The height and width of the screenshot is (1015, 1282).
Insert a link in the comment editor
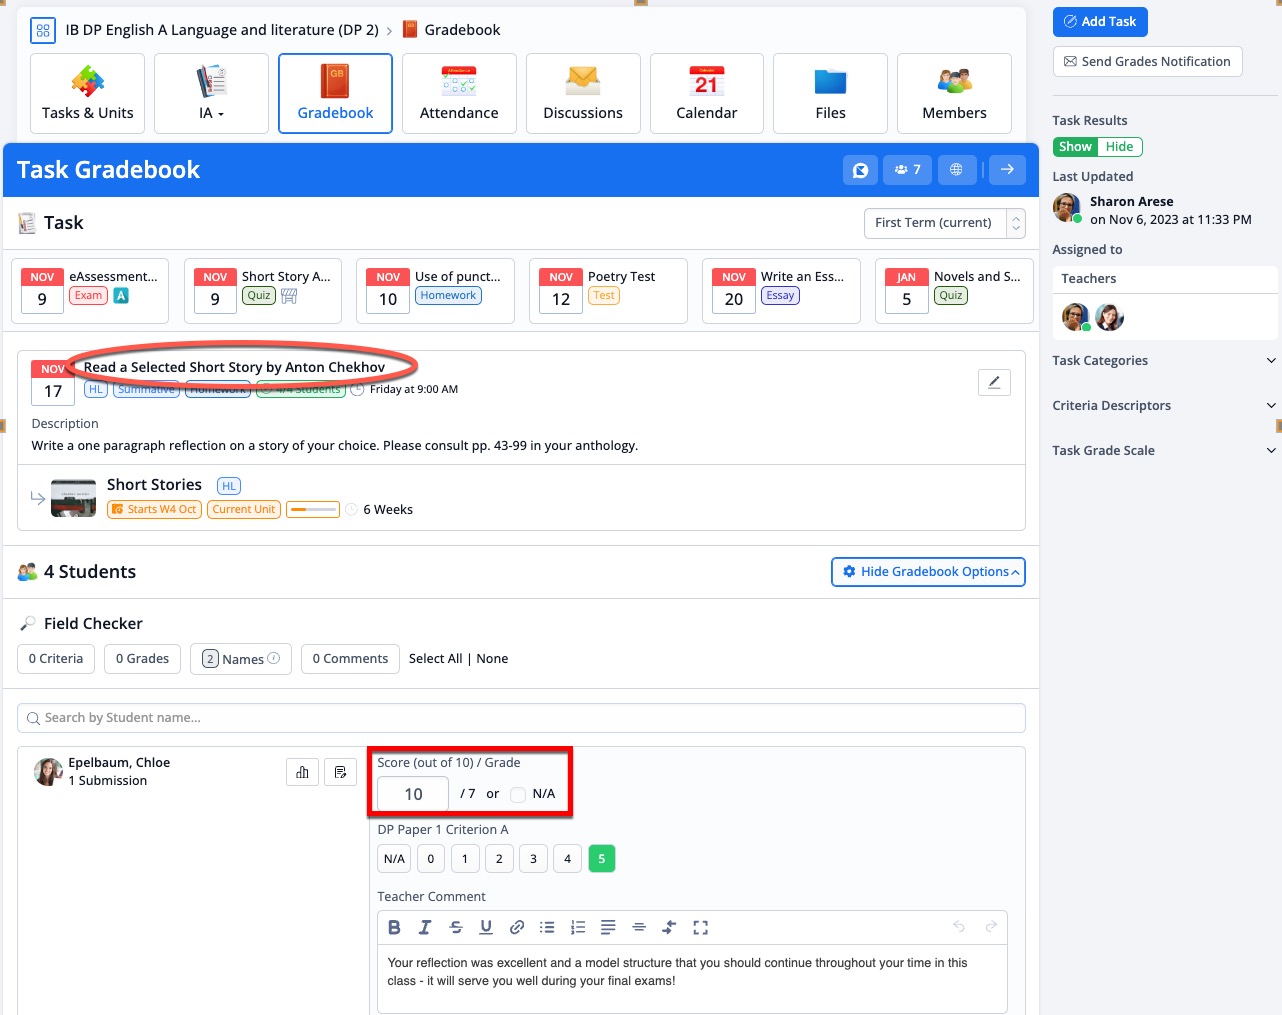click(517, 927)
